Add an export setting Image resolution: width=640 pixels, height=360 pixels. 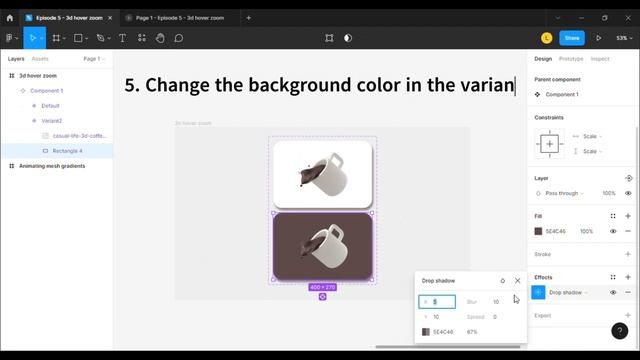pyautogui.click(x=628, y=316)
